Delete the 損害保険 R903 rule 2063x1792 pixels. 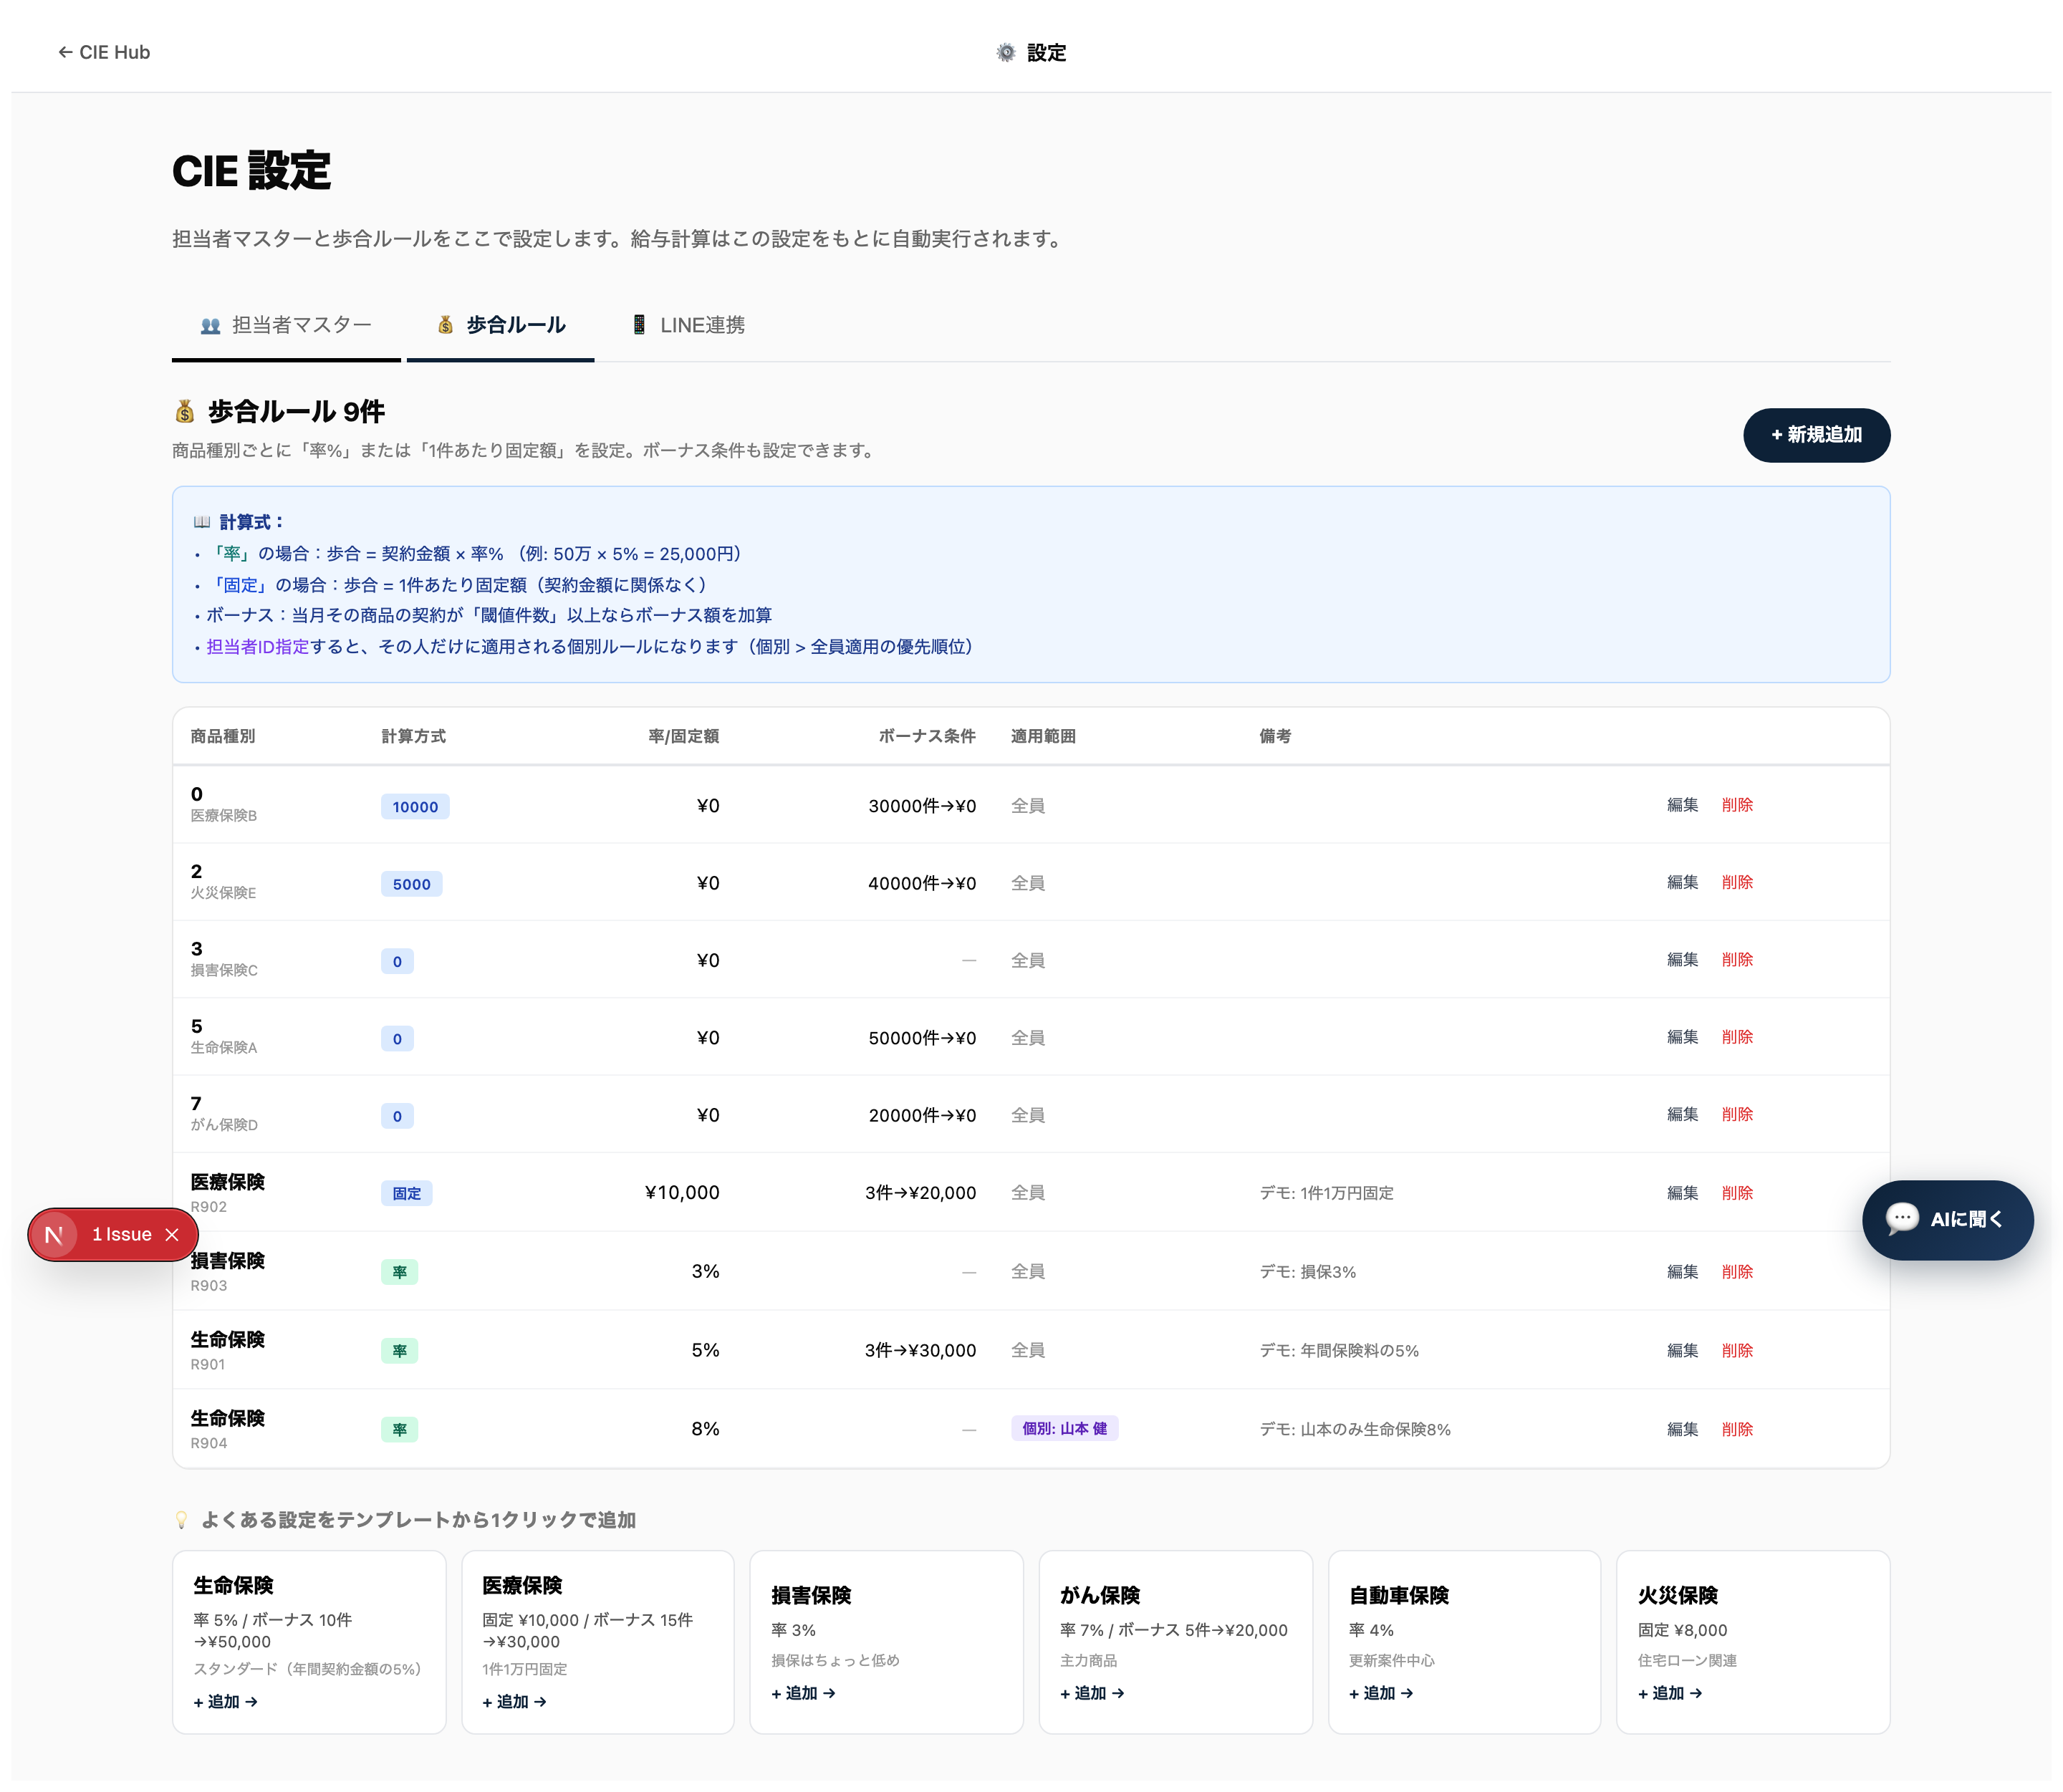tap(1737, 1272)
